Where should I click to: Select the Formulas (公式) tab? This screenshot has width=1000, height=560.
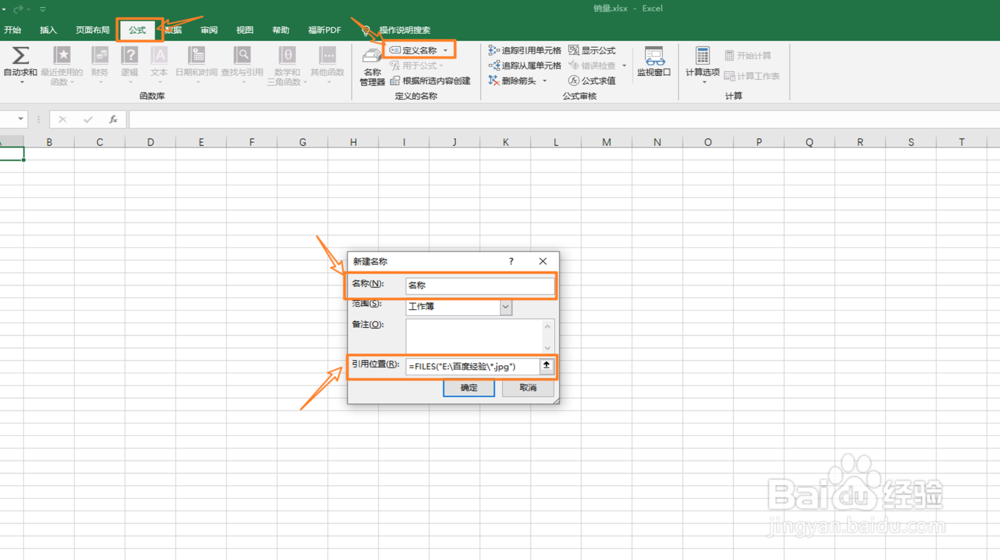138,30
